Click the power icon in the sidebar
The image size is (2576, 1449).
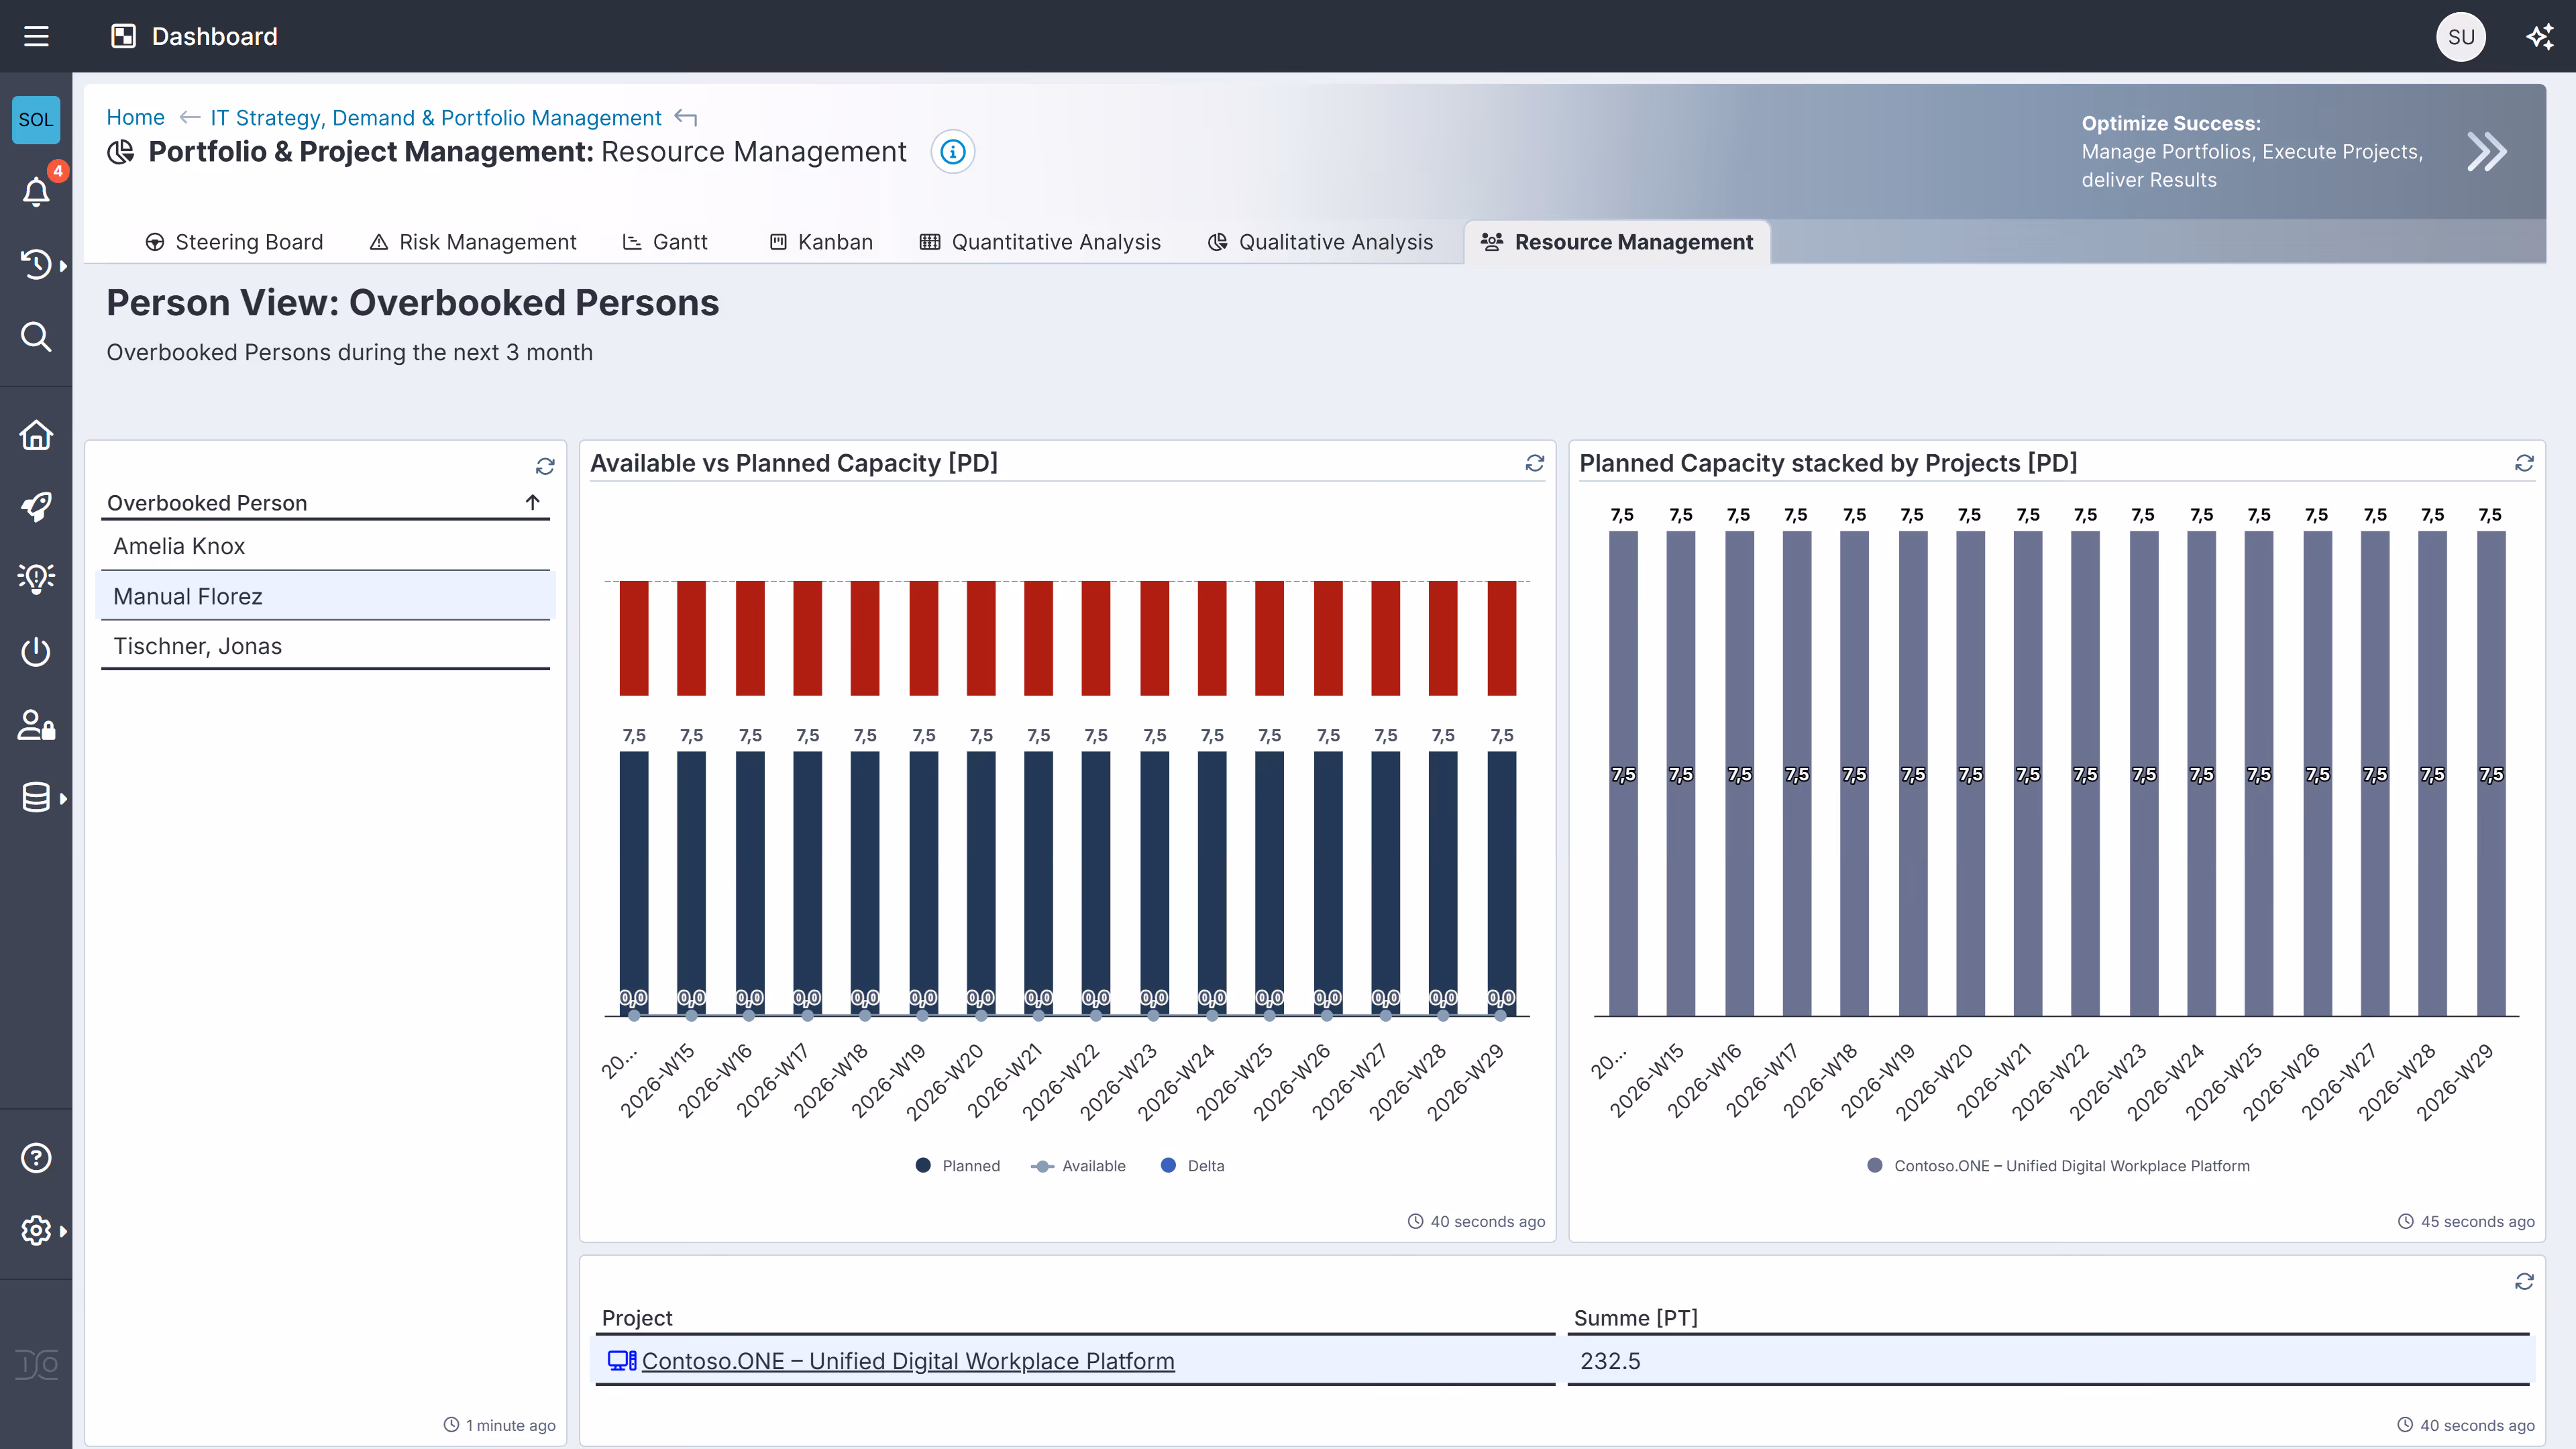[36, 652]
